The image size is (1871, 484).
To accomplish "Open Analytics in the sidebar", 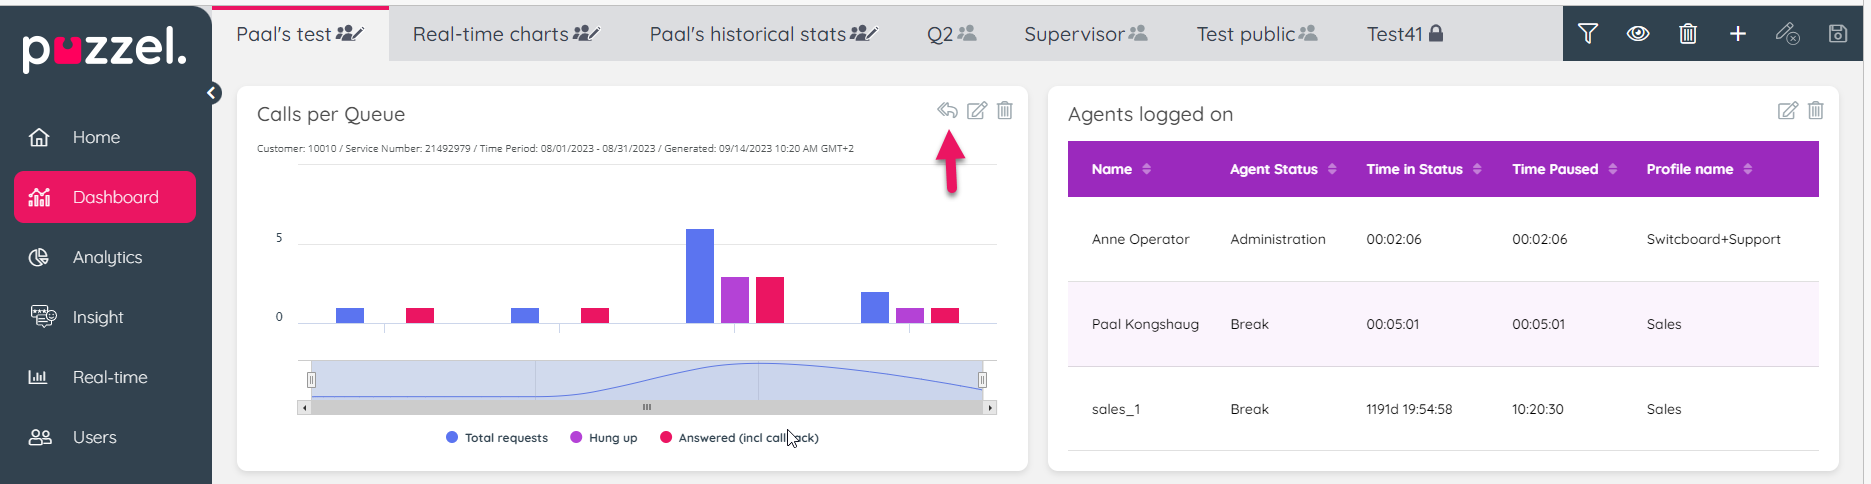I will pos(106,258).
